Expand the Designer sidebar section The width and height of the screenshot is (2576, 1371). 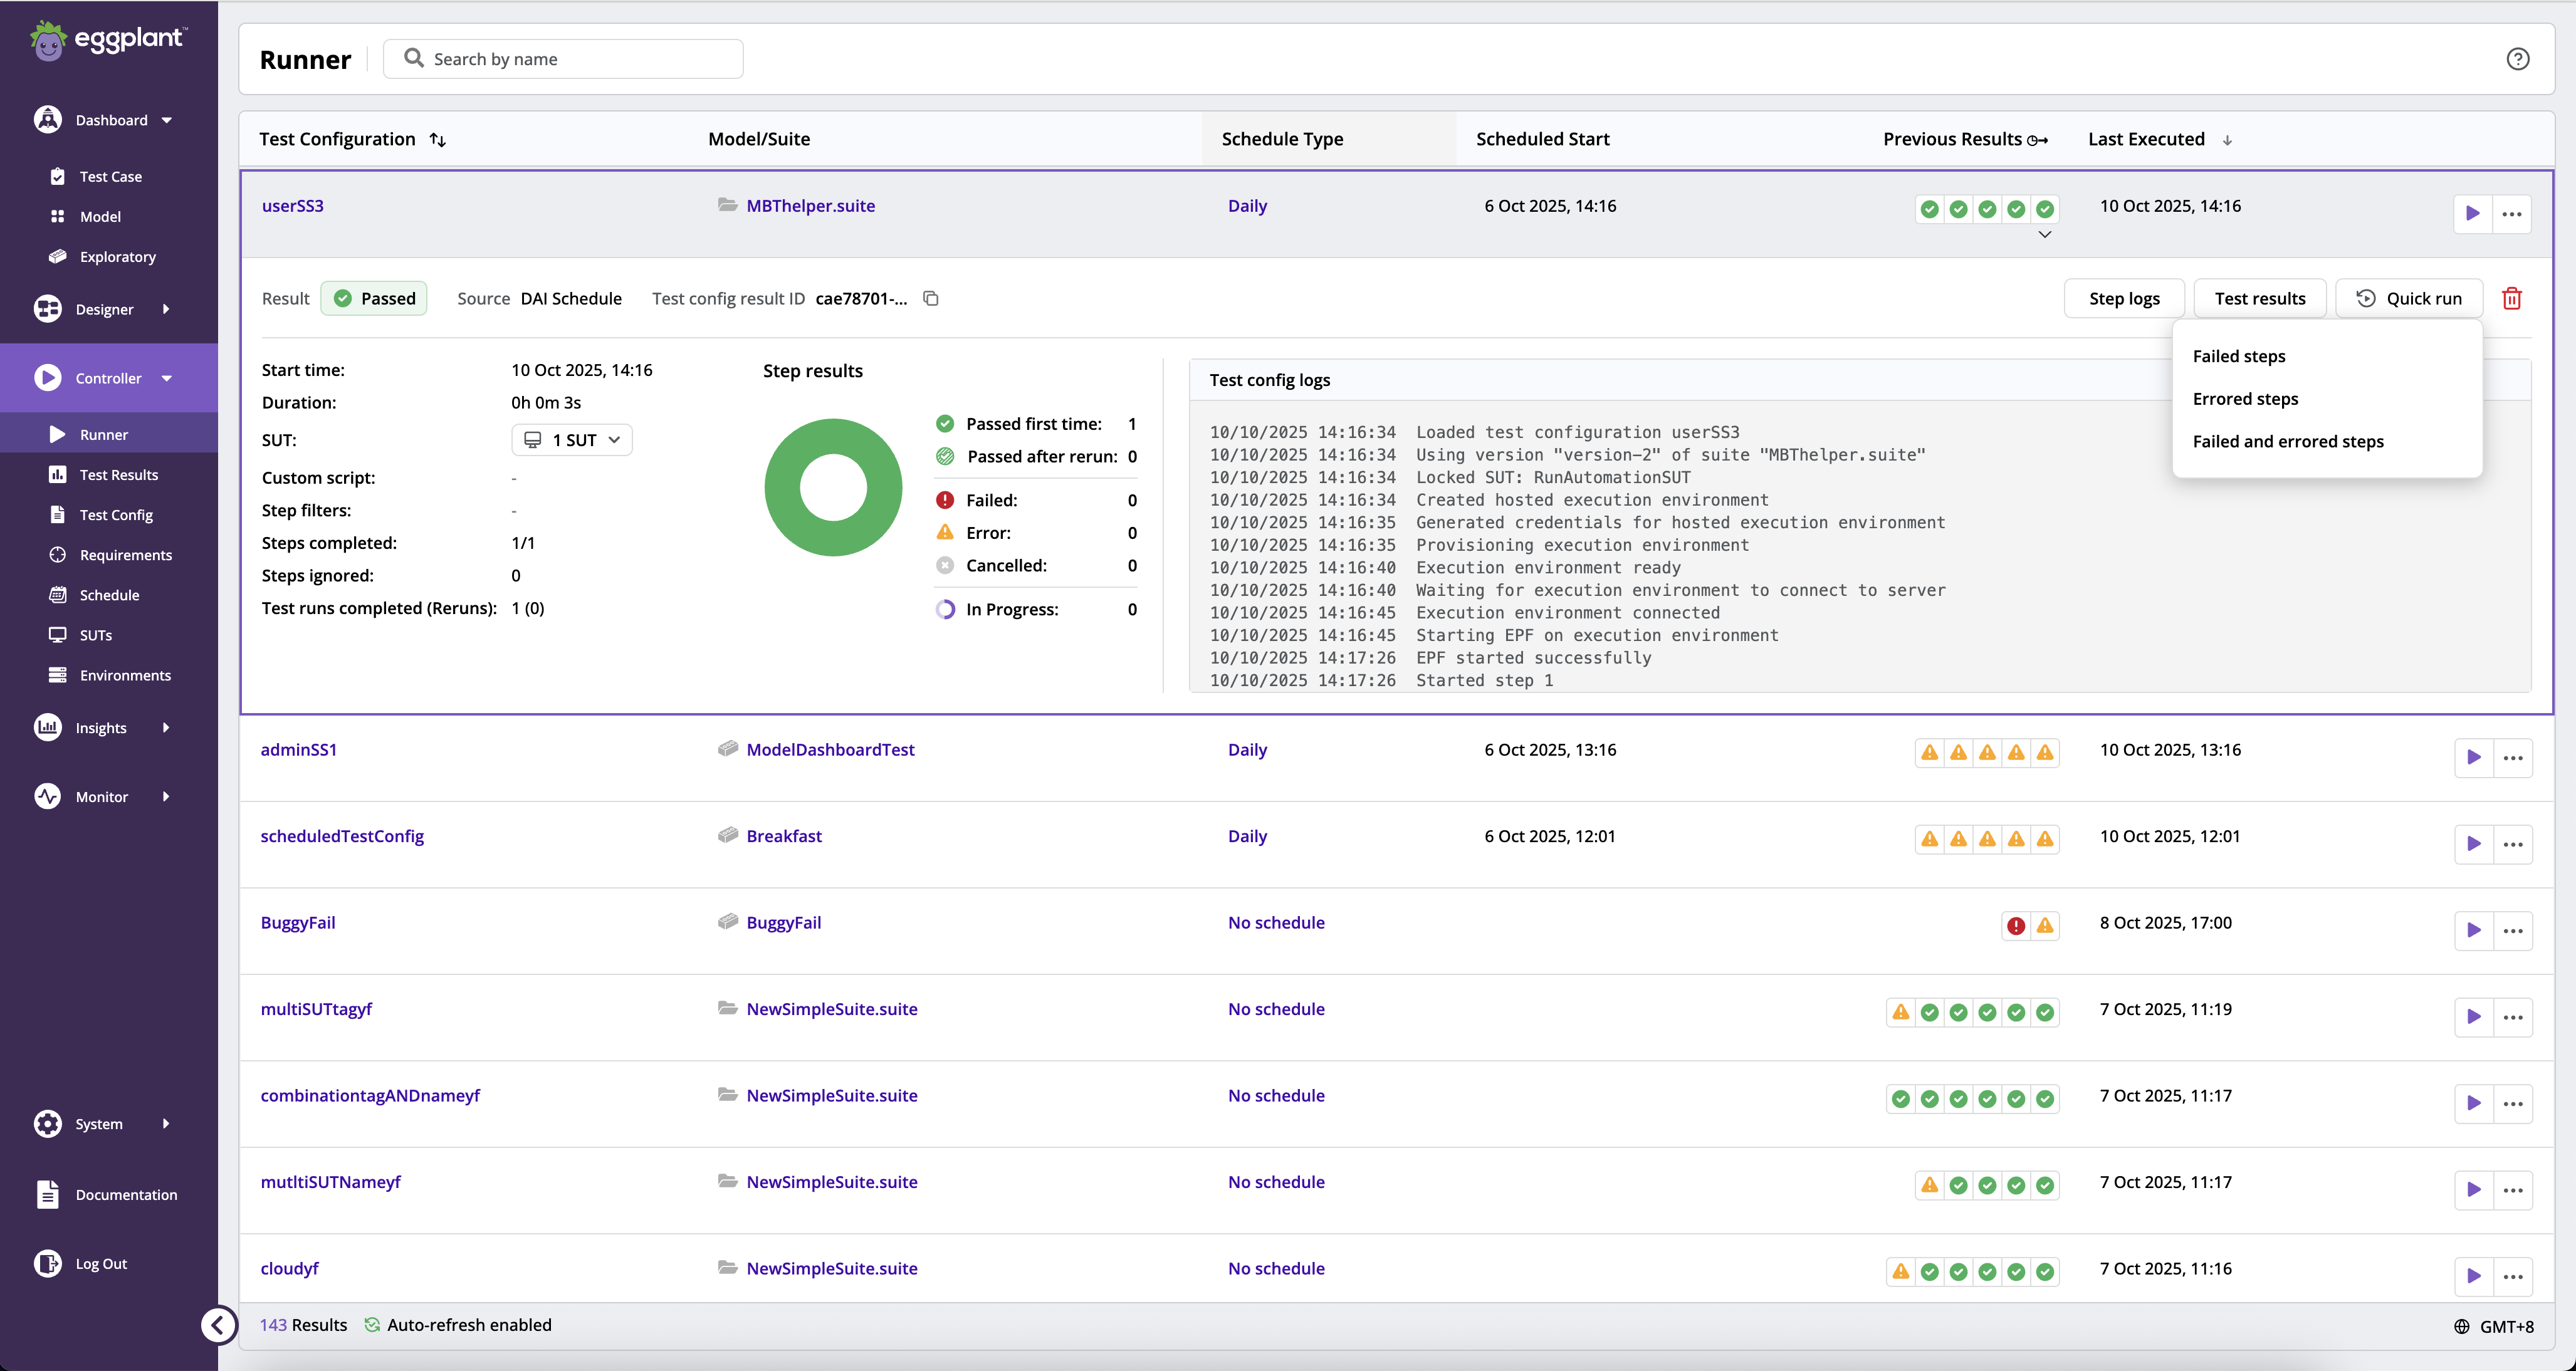(104, 309)
